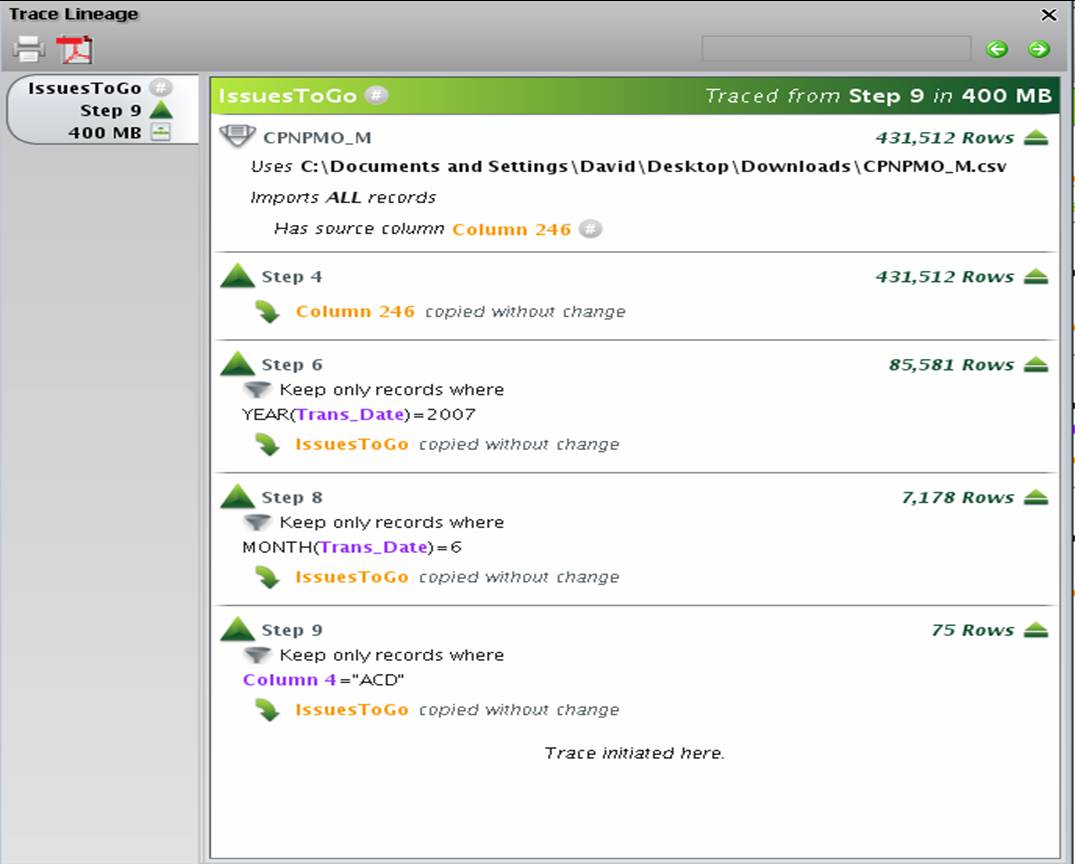1075x864 pixels.
Task: Collapse the Step 6 85,581 Rows section
Action: (x=1036, y=365)
